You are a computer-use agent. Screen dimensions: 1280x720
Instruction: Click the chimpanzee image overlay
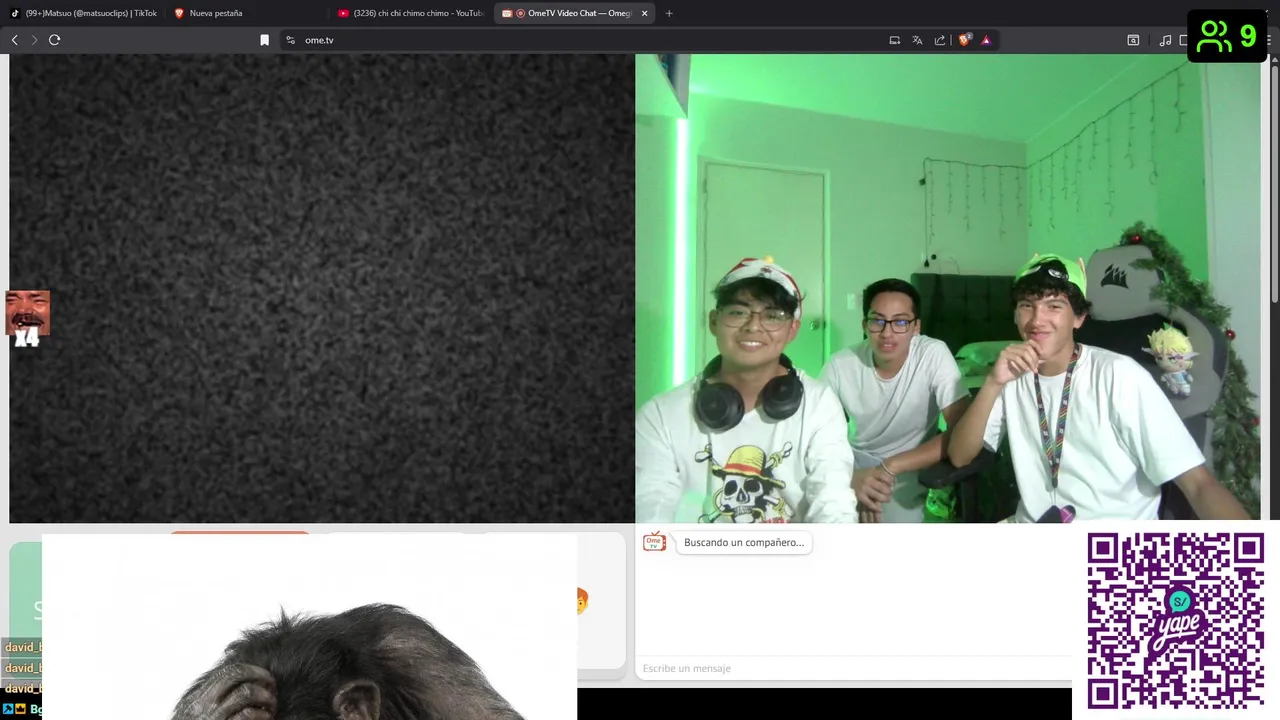point(310,627)
